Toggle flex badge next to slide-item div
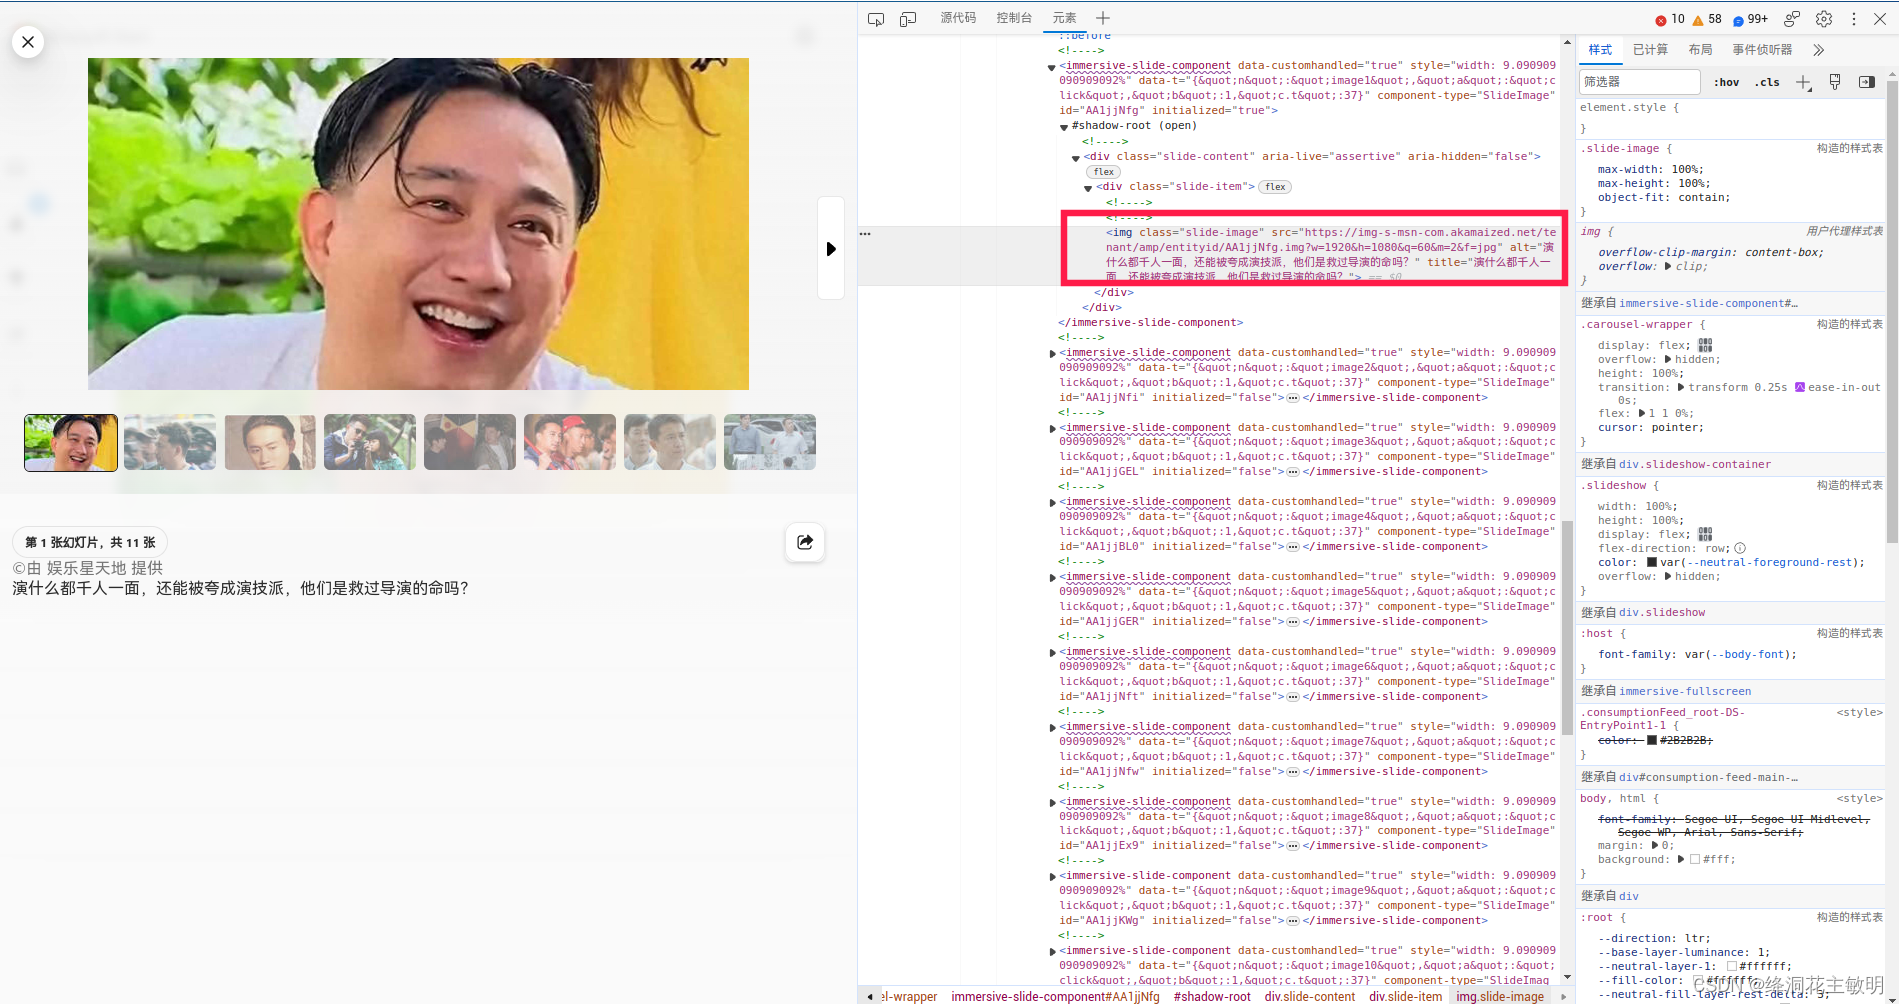1899x1004 pixels. click(1275, 187)
